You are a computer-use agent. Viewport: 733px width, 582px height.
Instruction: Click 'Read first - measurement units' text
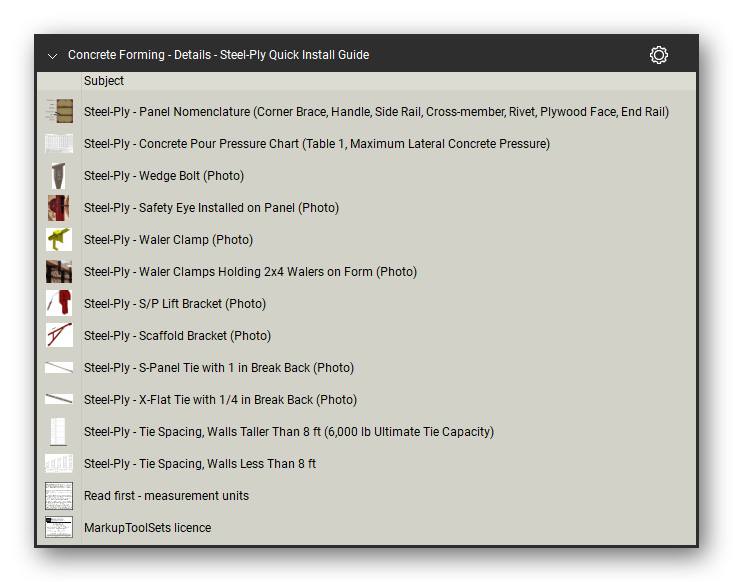tap(166, 496)
